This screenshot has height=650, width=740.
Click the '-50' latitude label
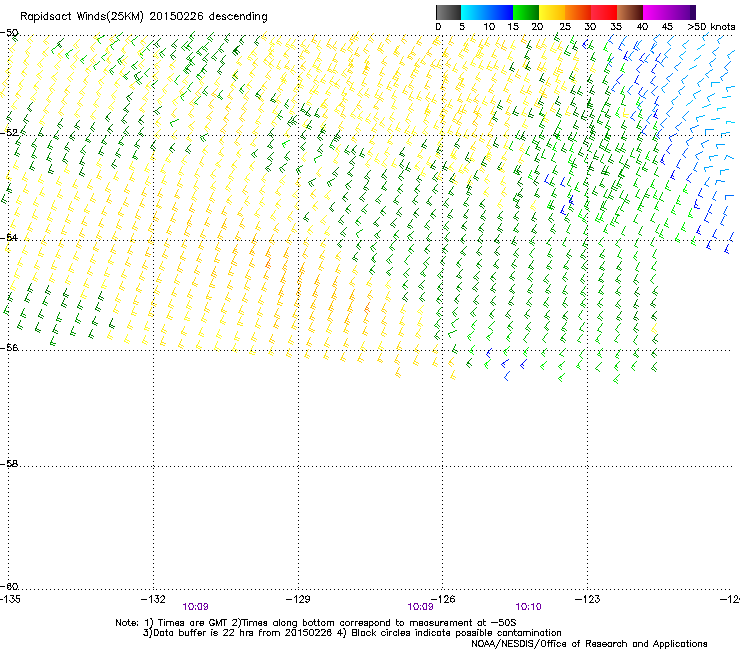pos(9,33)
